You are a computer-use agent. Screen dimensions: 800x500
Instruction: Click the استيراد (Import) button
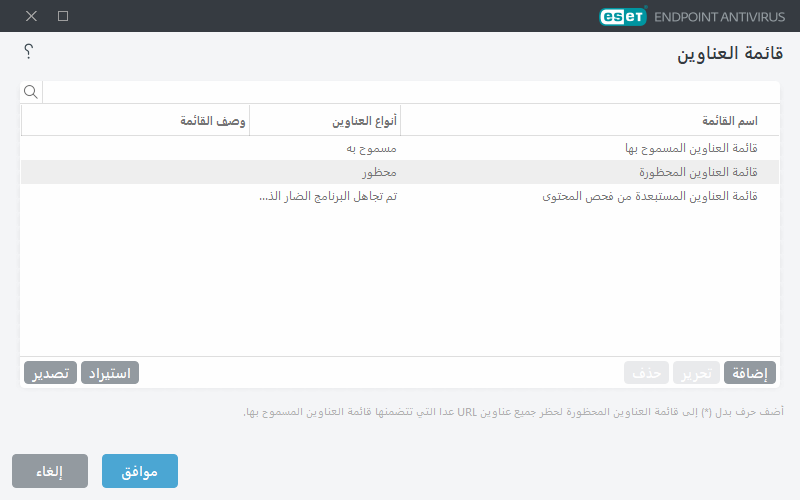[110, 372]
